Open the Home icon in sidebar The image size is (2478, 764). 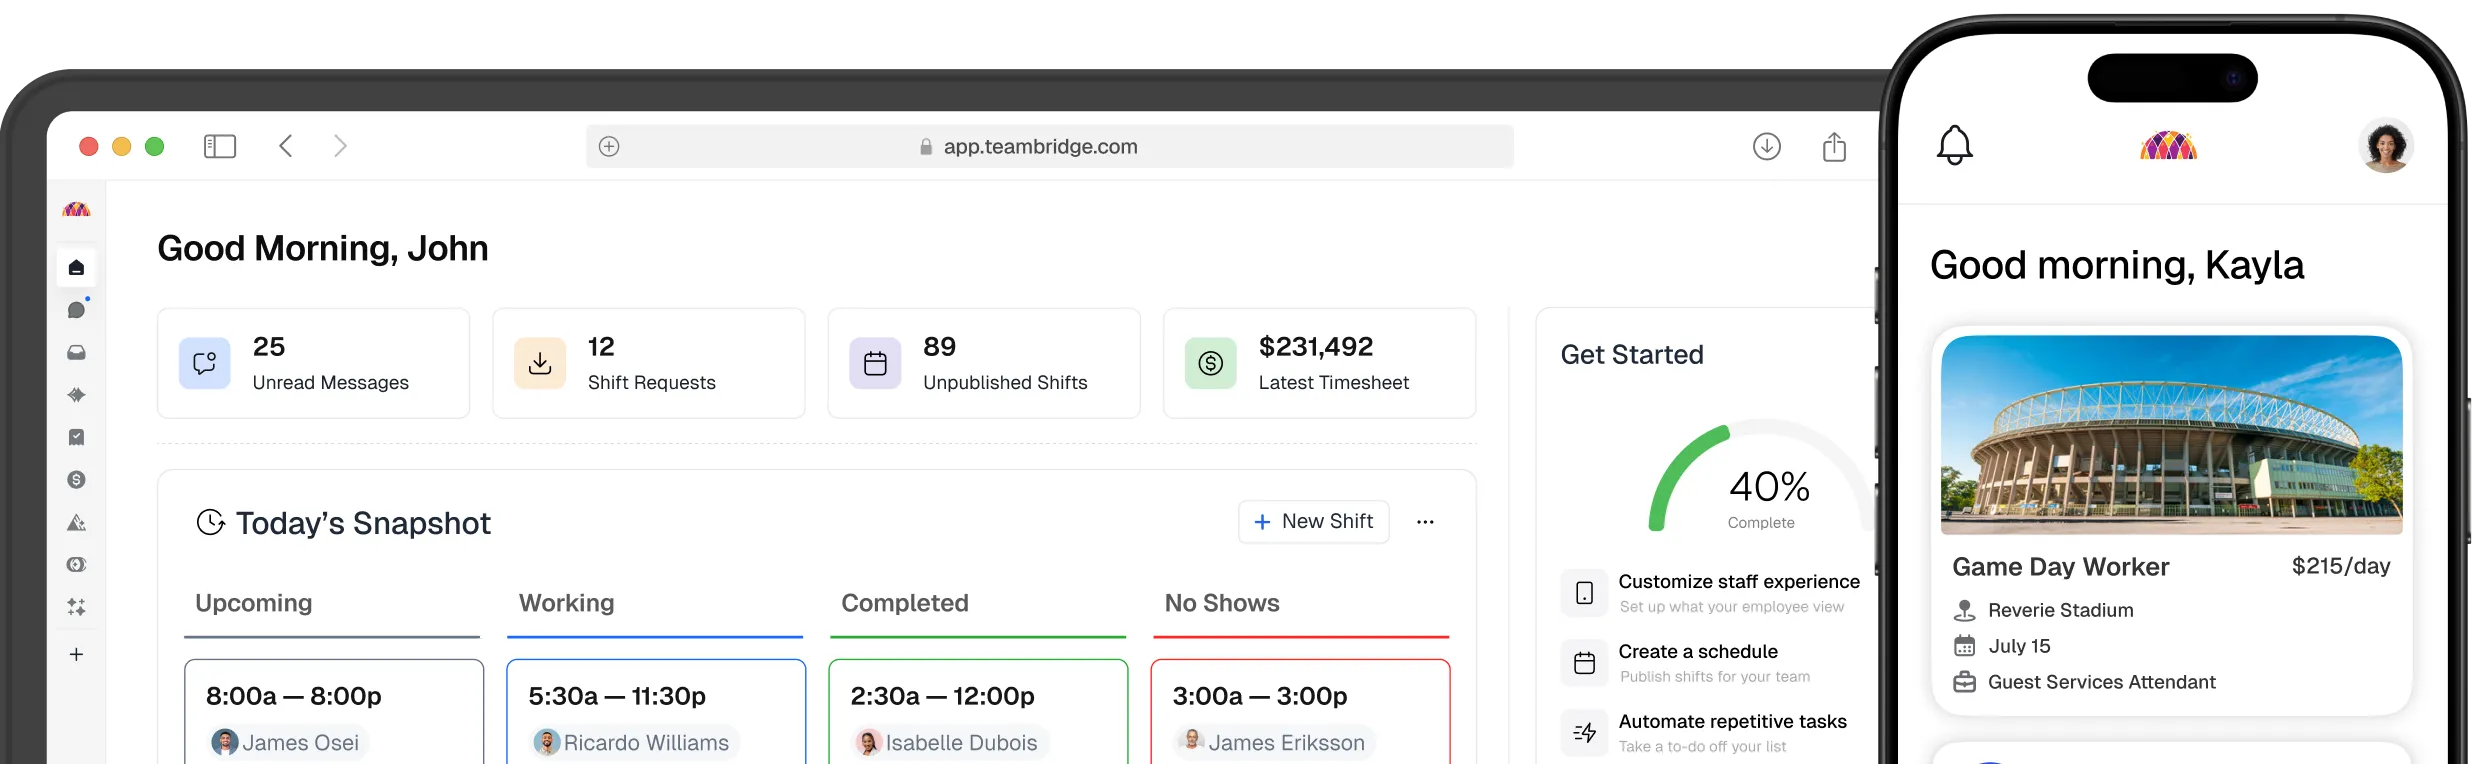click(76, 268)
